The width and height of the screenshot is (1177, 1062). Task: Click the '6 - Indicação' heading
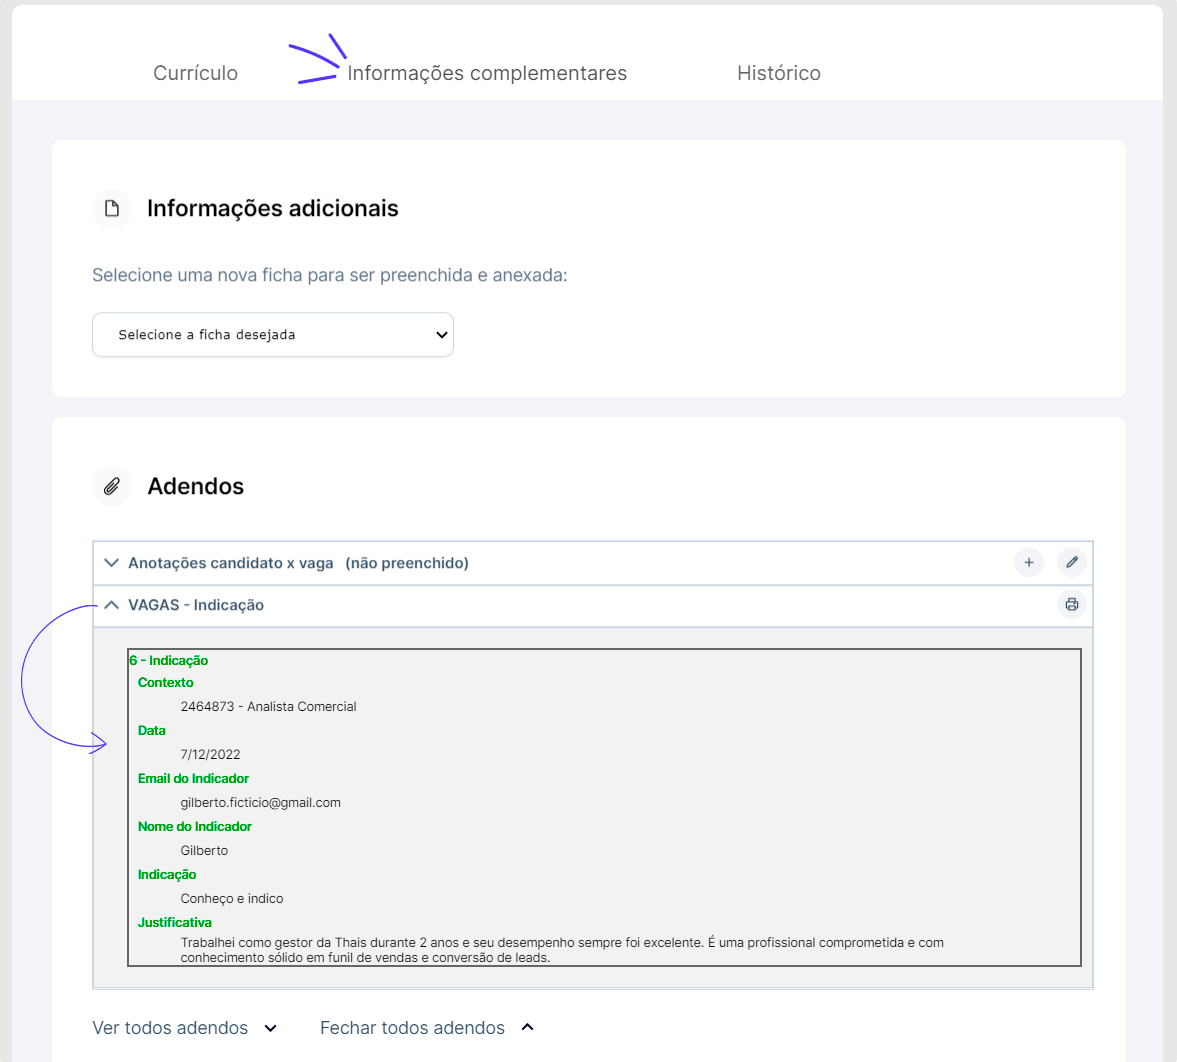[169, 660]
